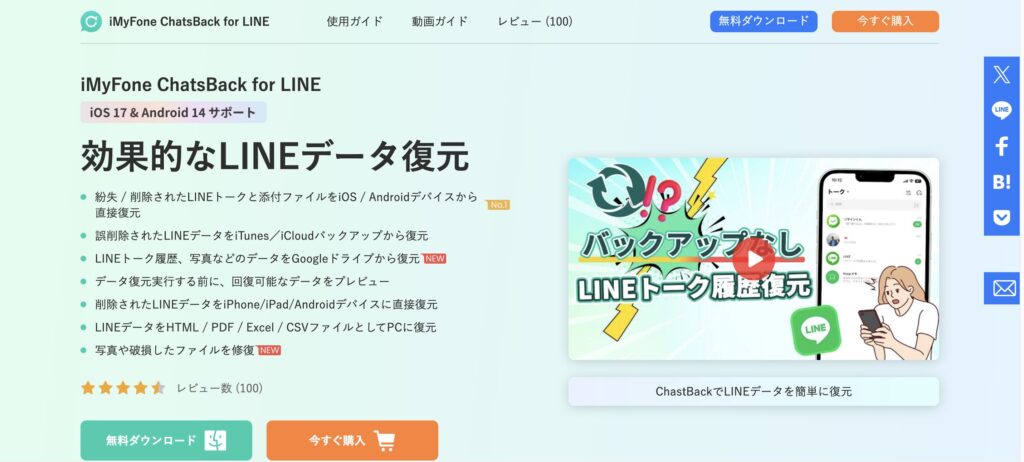Screen dimensions: 1024x462
Task: Click the Mac Finder download icon
Action: (215, 440)
